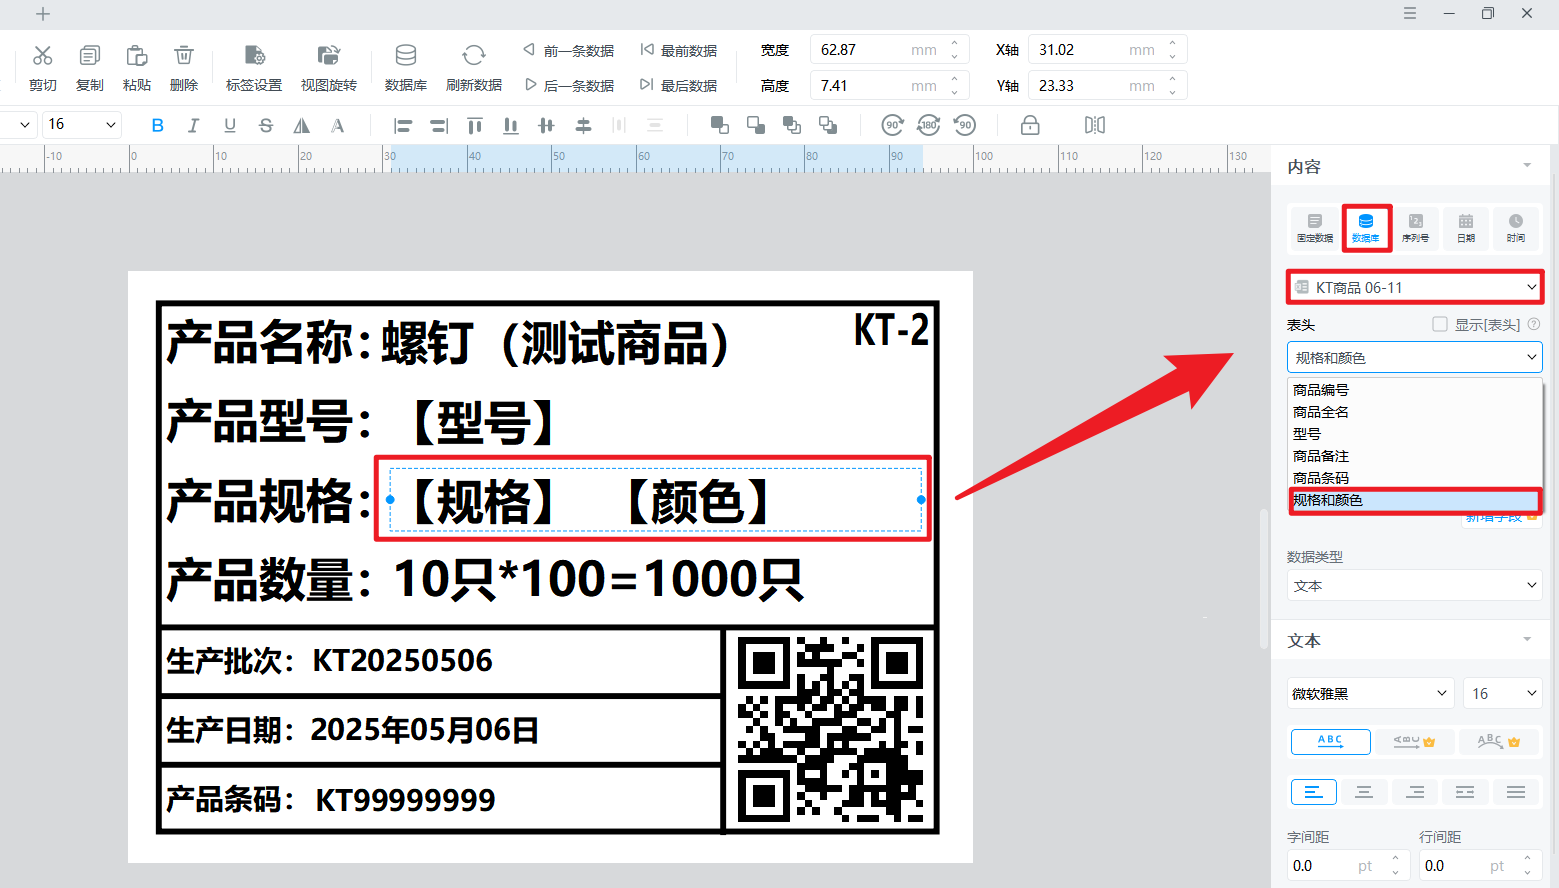Click the lock icon in format toolbar
Viewport: 1559px width, 888px height.
click(1029, 125)
